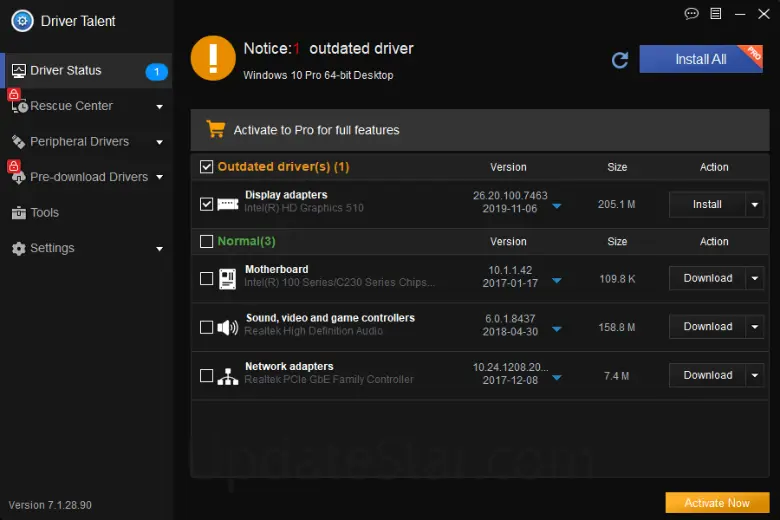780x520 pixels.
Task: Click the Intel(R) HD Graphics 510 text
Action: pos(304,208)
